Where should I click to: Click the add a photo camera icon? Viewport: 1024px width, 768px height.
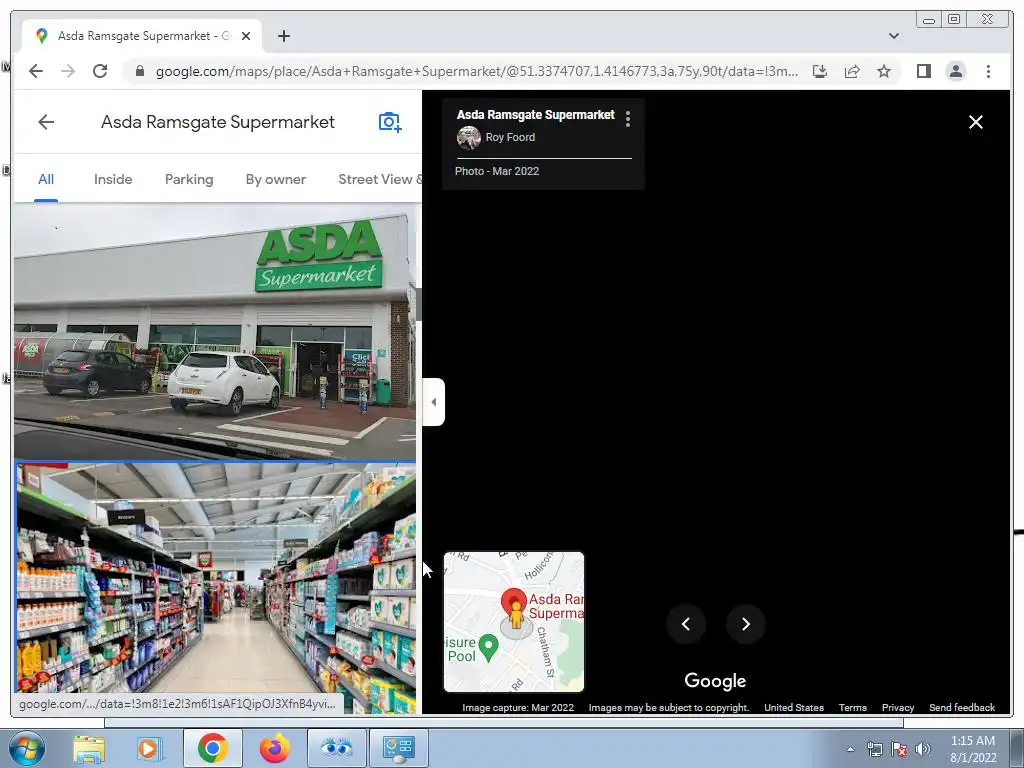coord(390,121)
